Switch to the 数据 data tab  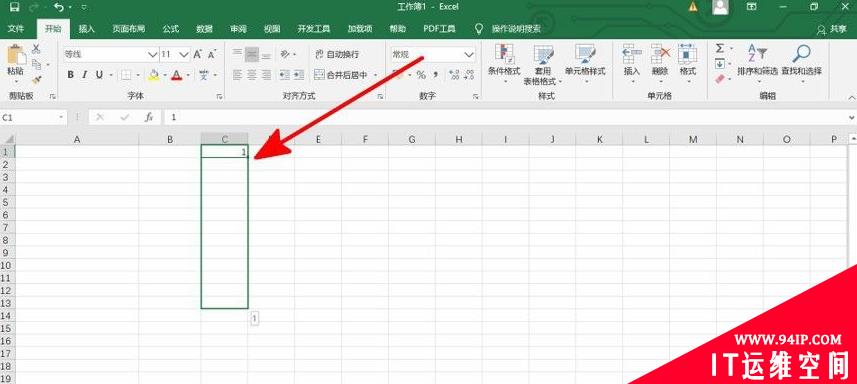(204, 29)
